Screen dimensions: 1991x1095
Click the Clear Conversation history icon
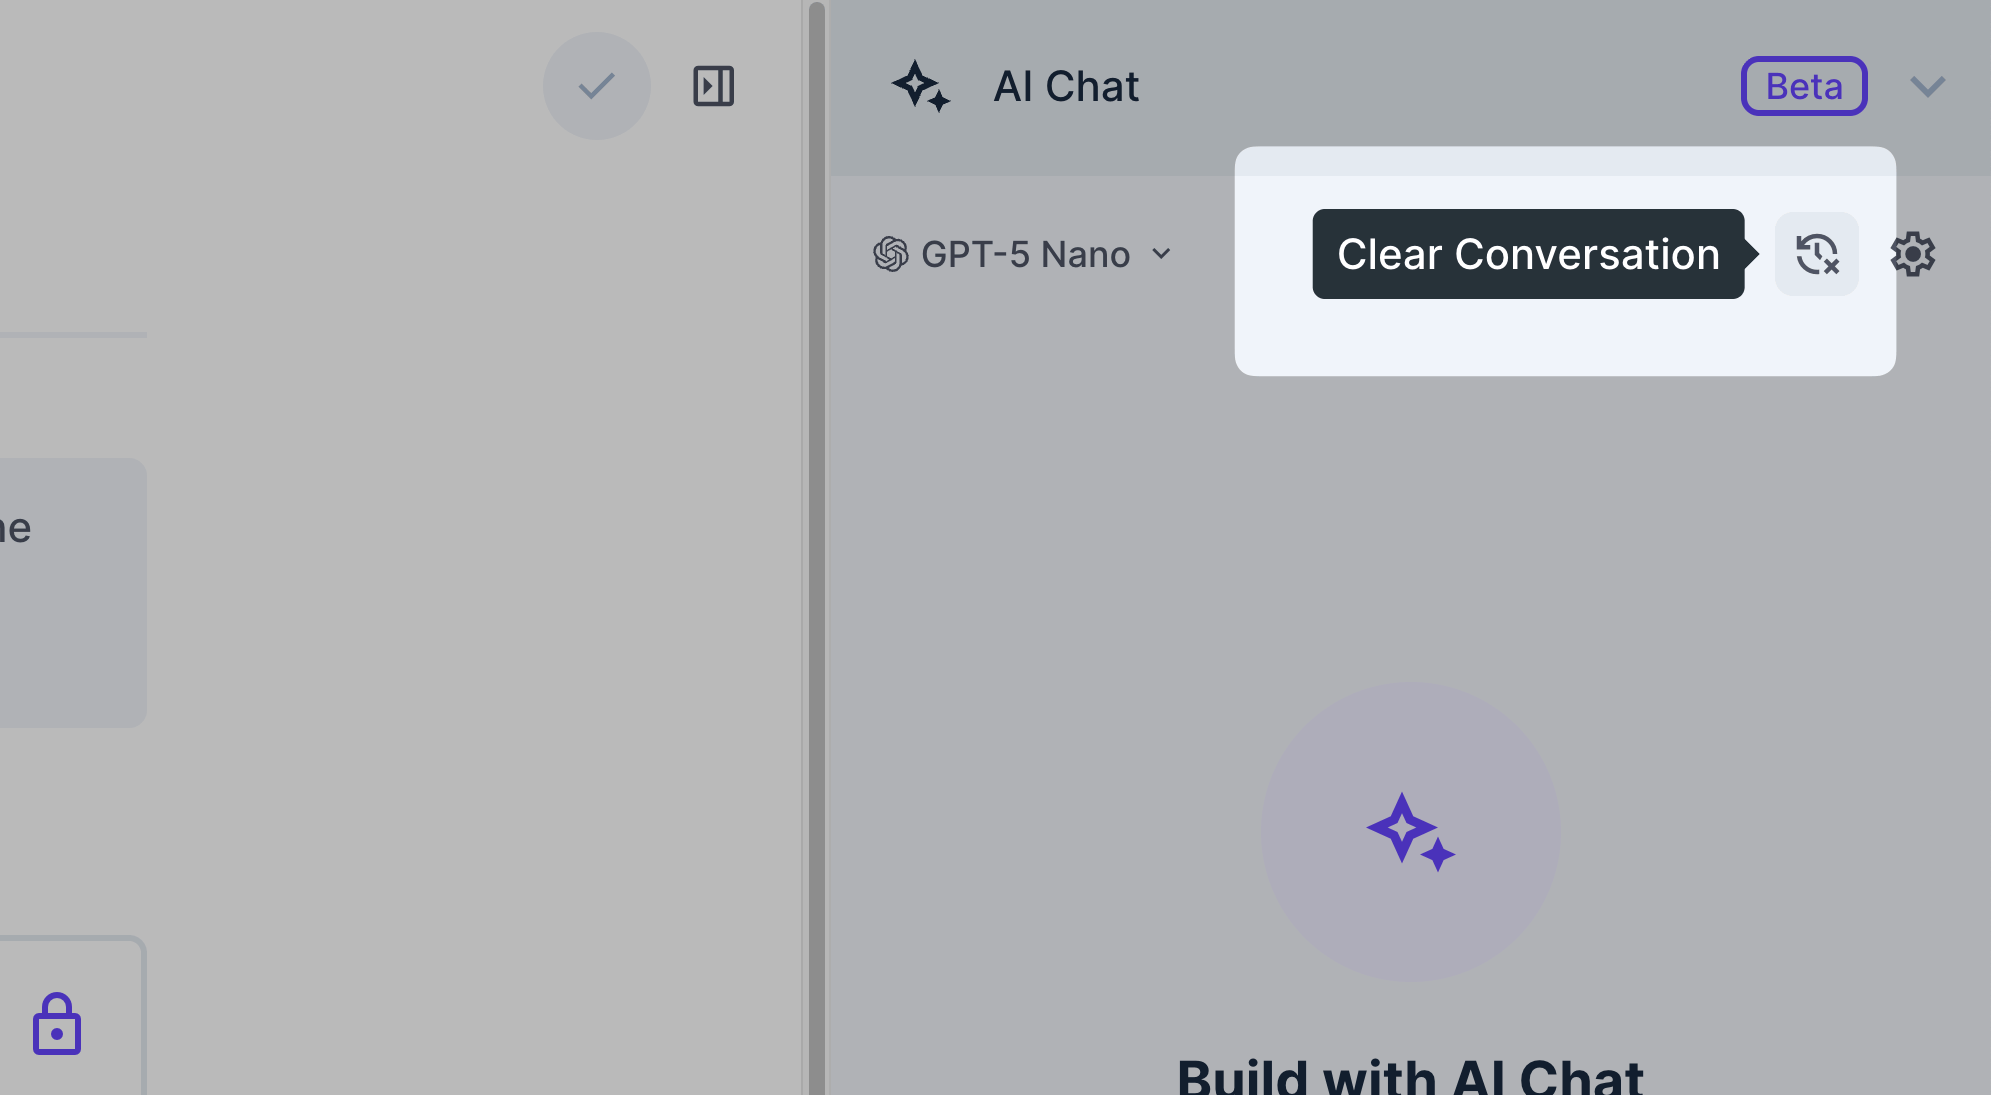pyautogui.click(x=1816, y=254)
